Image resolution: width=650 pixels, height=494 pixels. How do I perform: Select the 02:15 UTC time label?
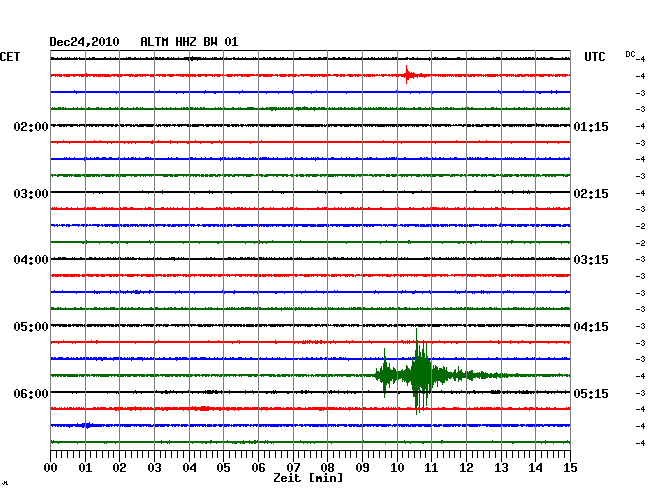coord(591,194)
